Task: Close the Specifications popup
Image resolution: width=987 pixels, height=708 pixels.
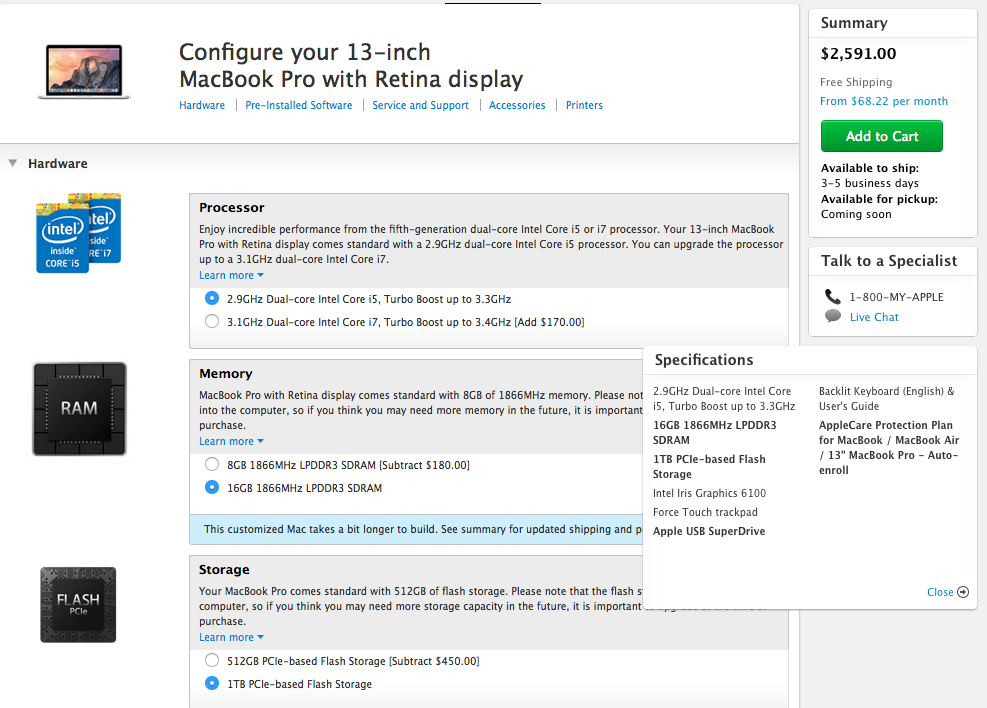Action: coord(940,592)
